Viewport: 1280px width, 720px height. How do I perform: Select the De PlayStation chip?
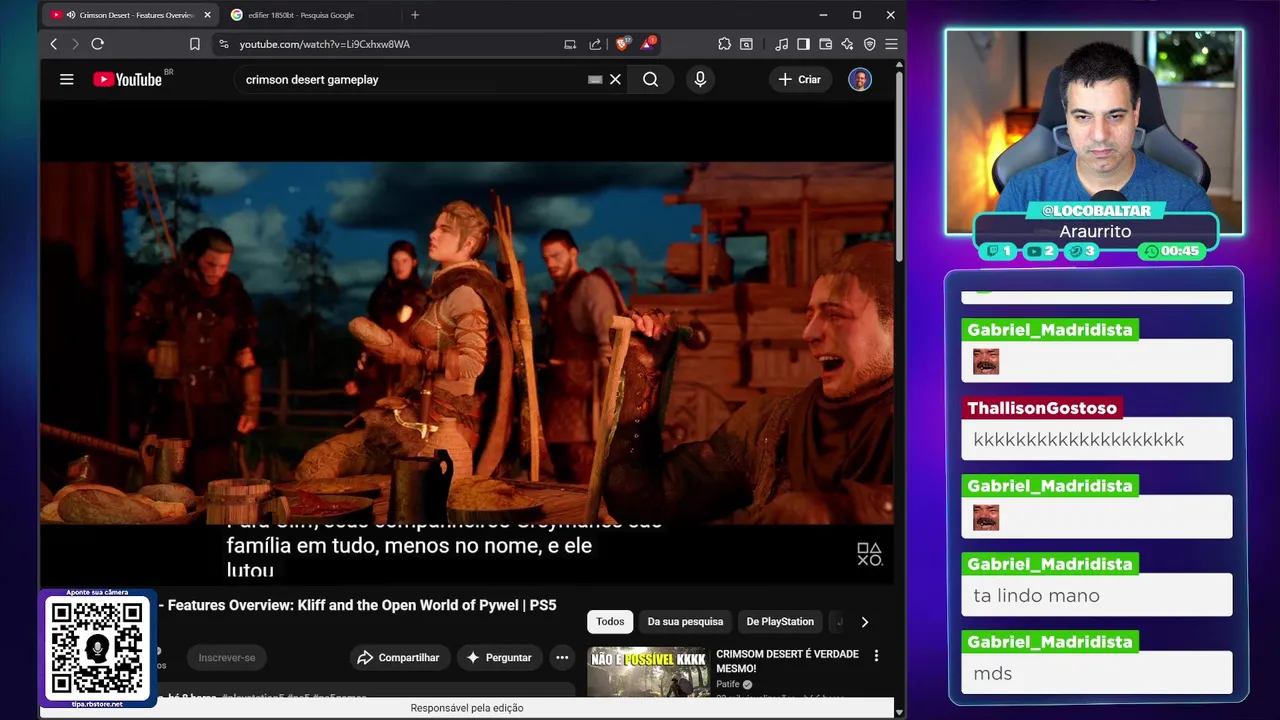click(x=780, y=622)
